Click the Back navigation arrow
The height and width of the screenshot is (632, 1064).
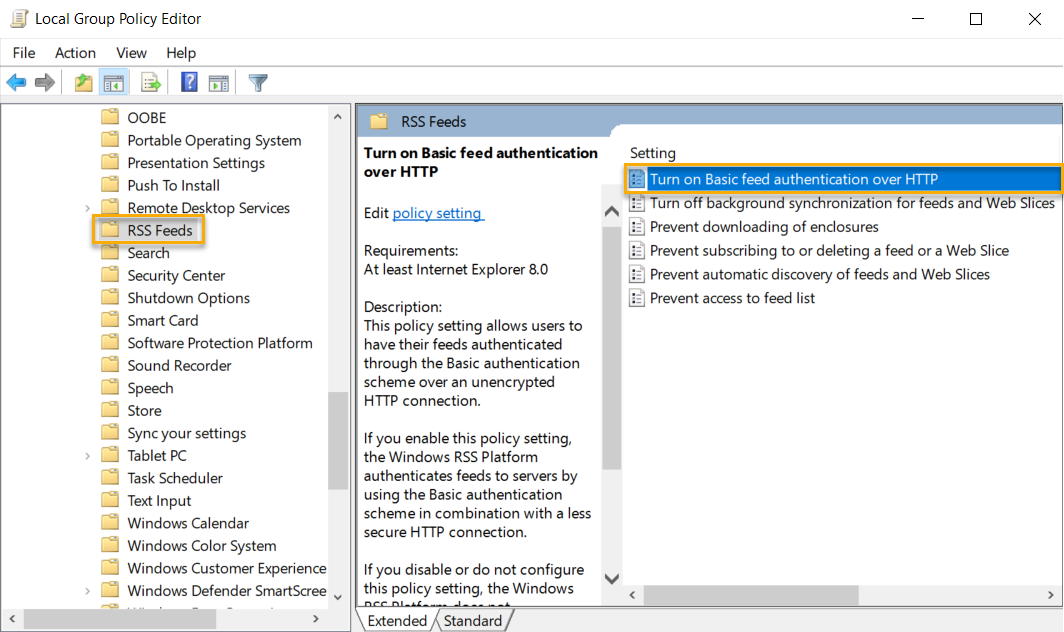tap(16, 82)
